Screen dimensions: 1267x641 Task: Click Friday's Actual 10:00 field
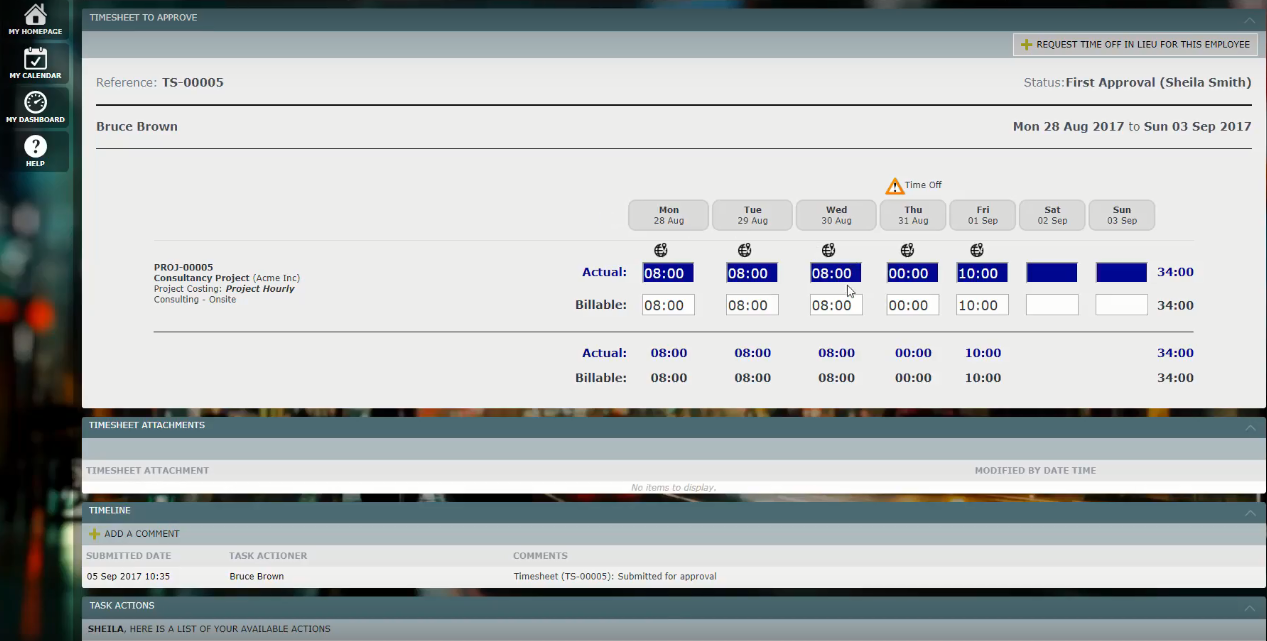[x=982, y=273]
